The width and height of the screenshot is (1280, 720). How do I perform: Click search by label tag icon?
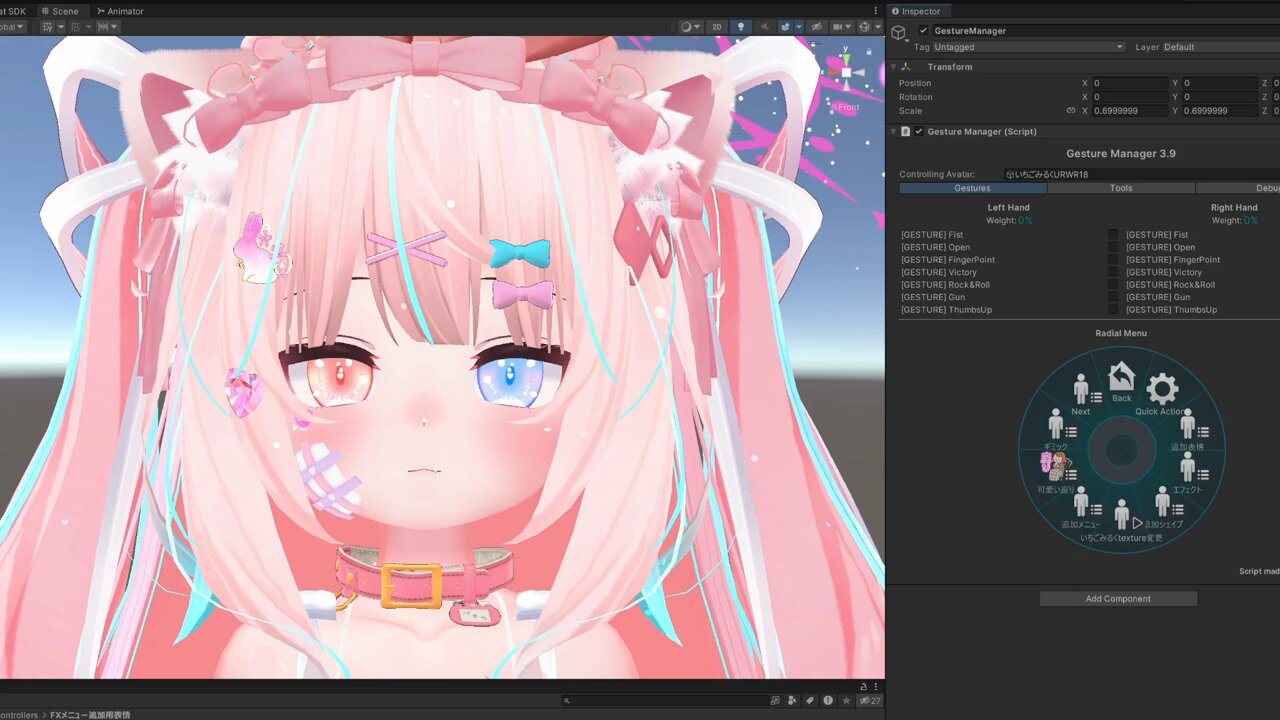click(810, 700)
